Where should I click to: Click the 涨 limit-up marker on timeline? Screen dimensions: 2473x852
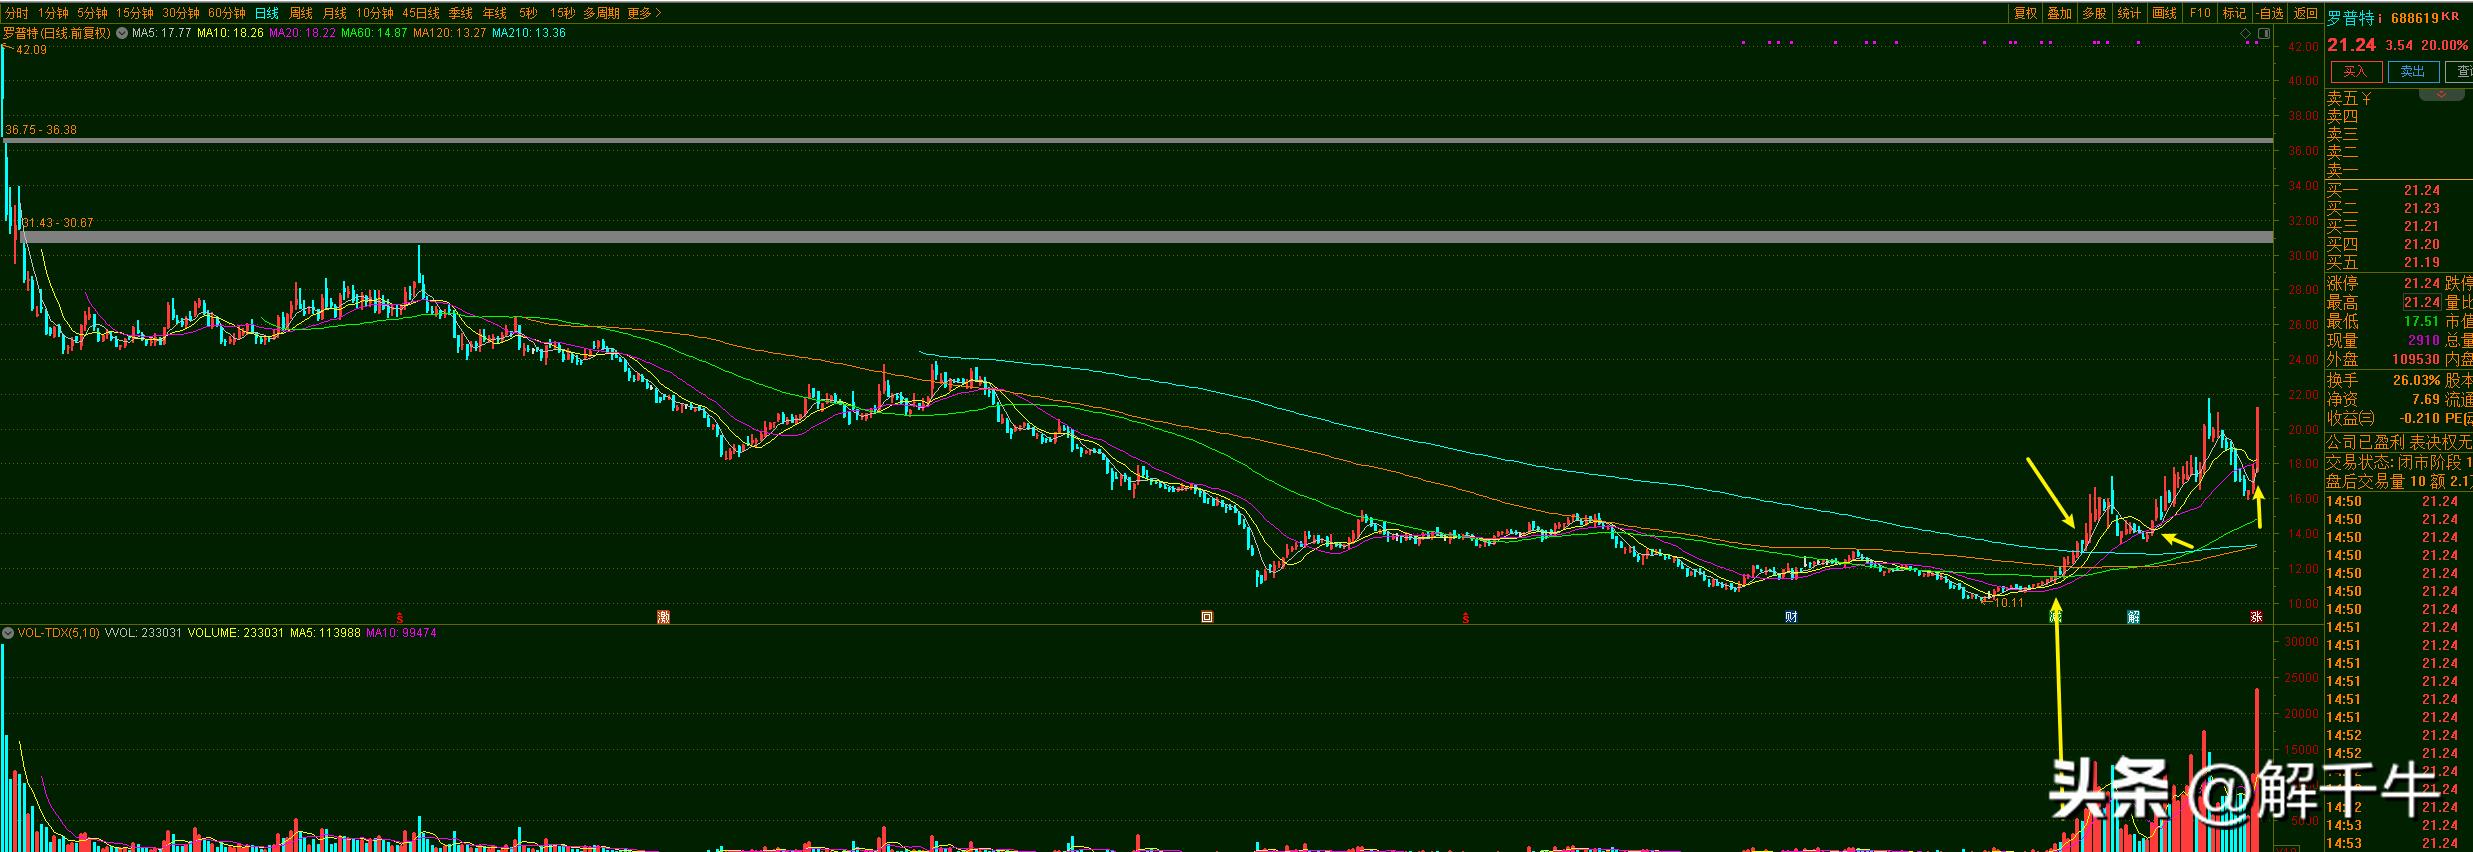pyautogui.click(x=2256, y=617)
